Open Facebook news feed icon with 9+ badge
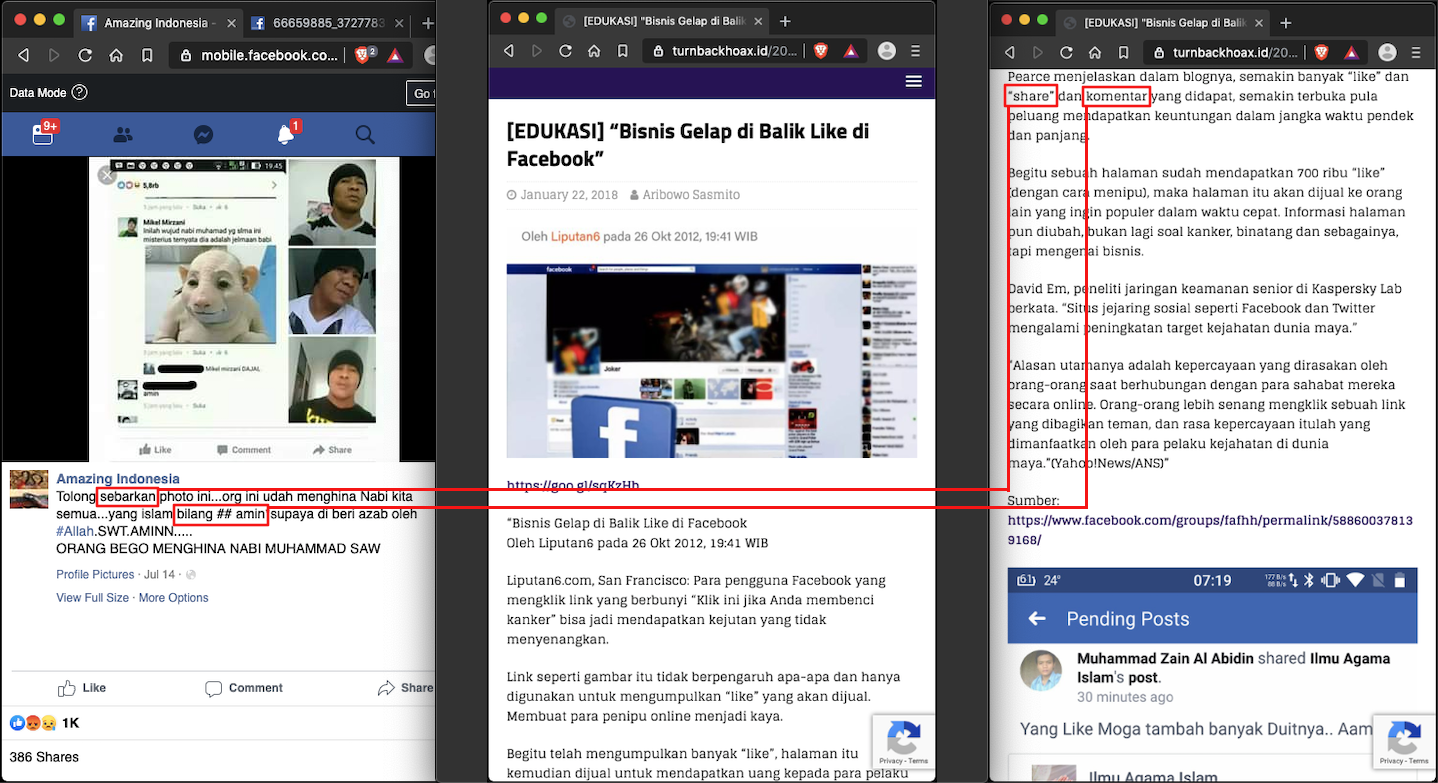 43,134
